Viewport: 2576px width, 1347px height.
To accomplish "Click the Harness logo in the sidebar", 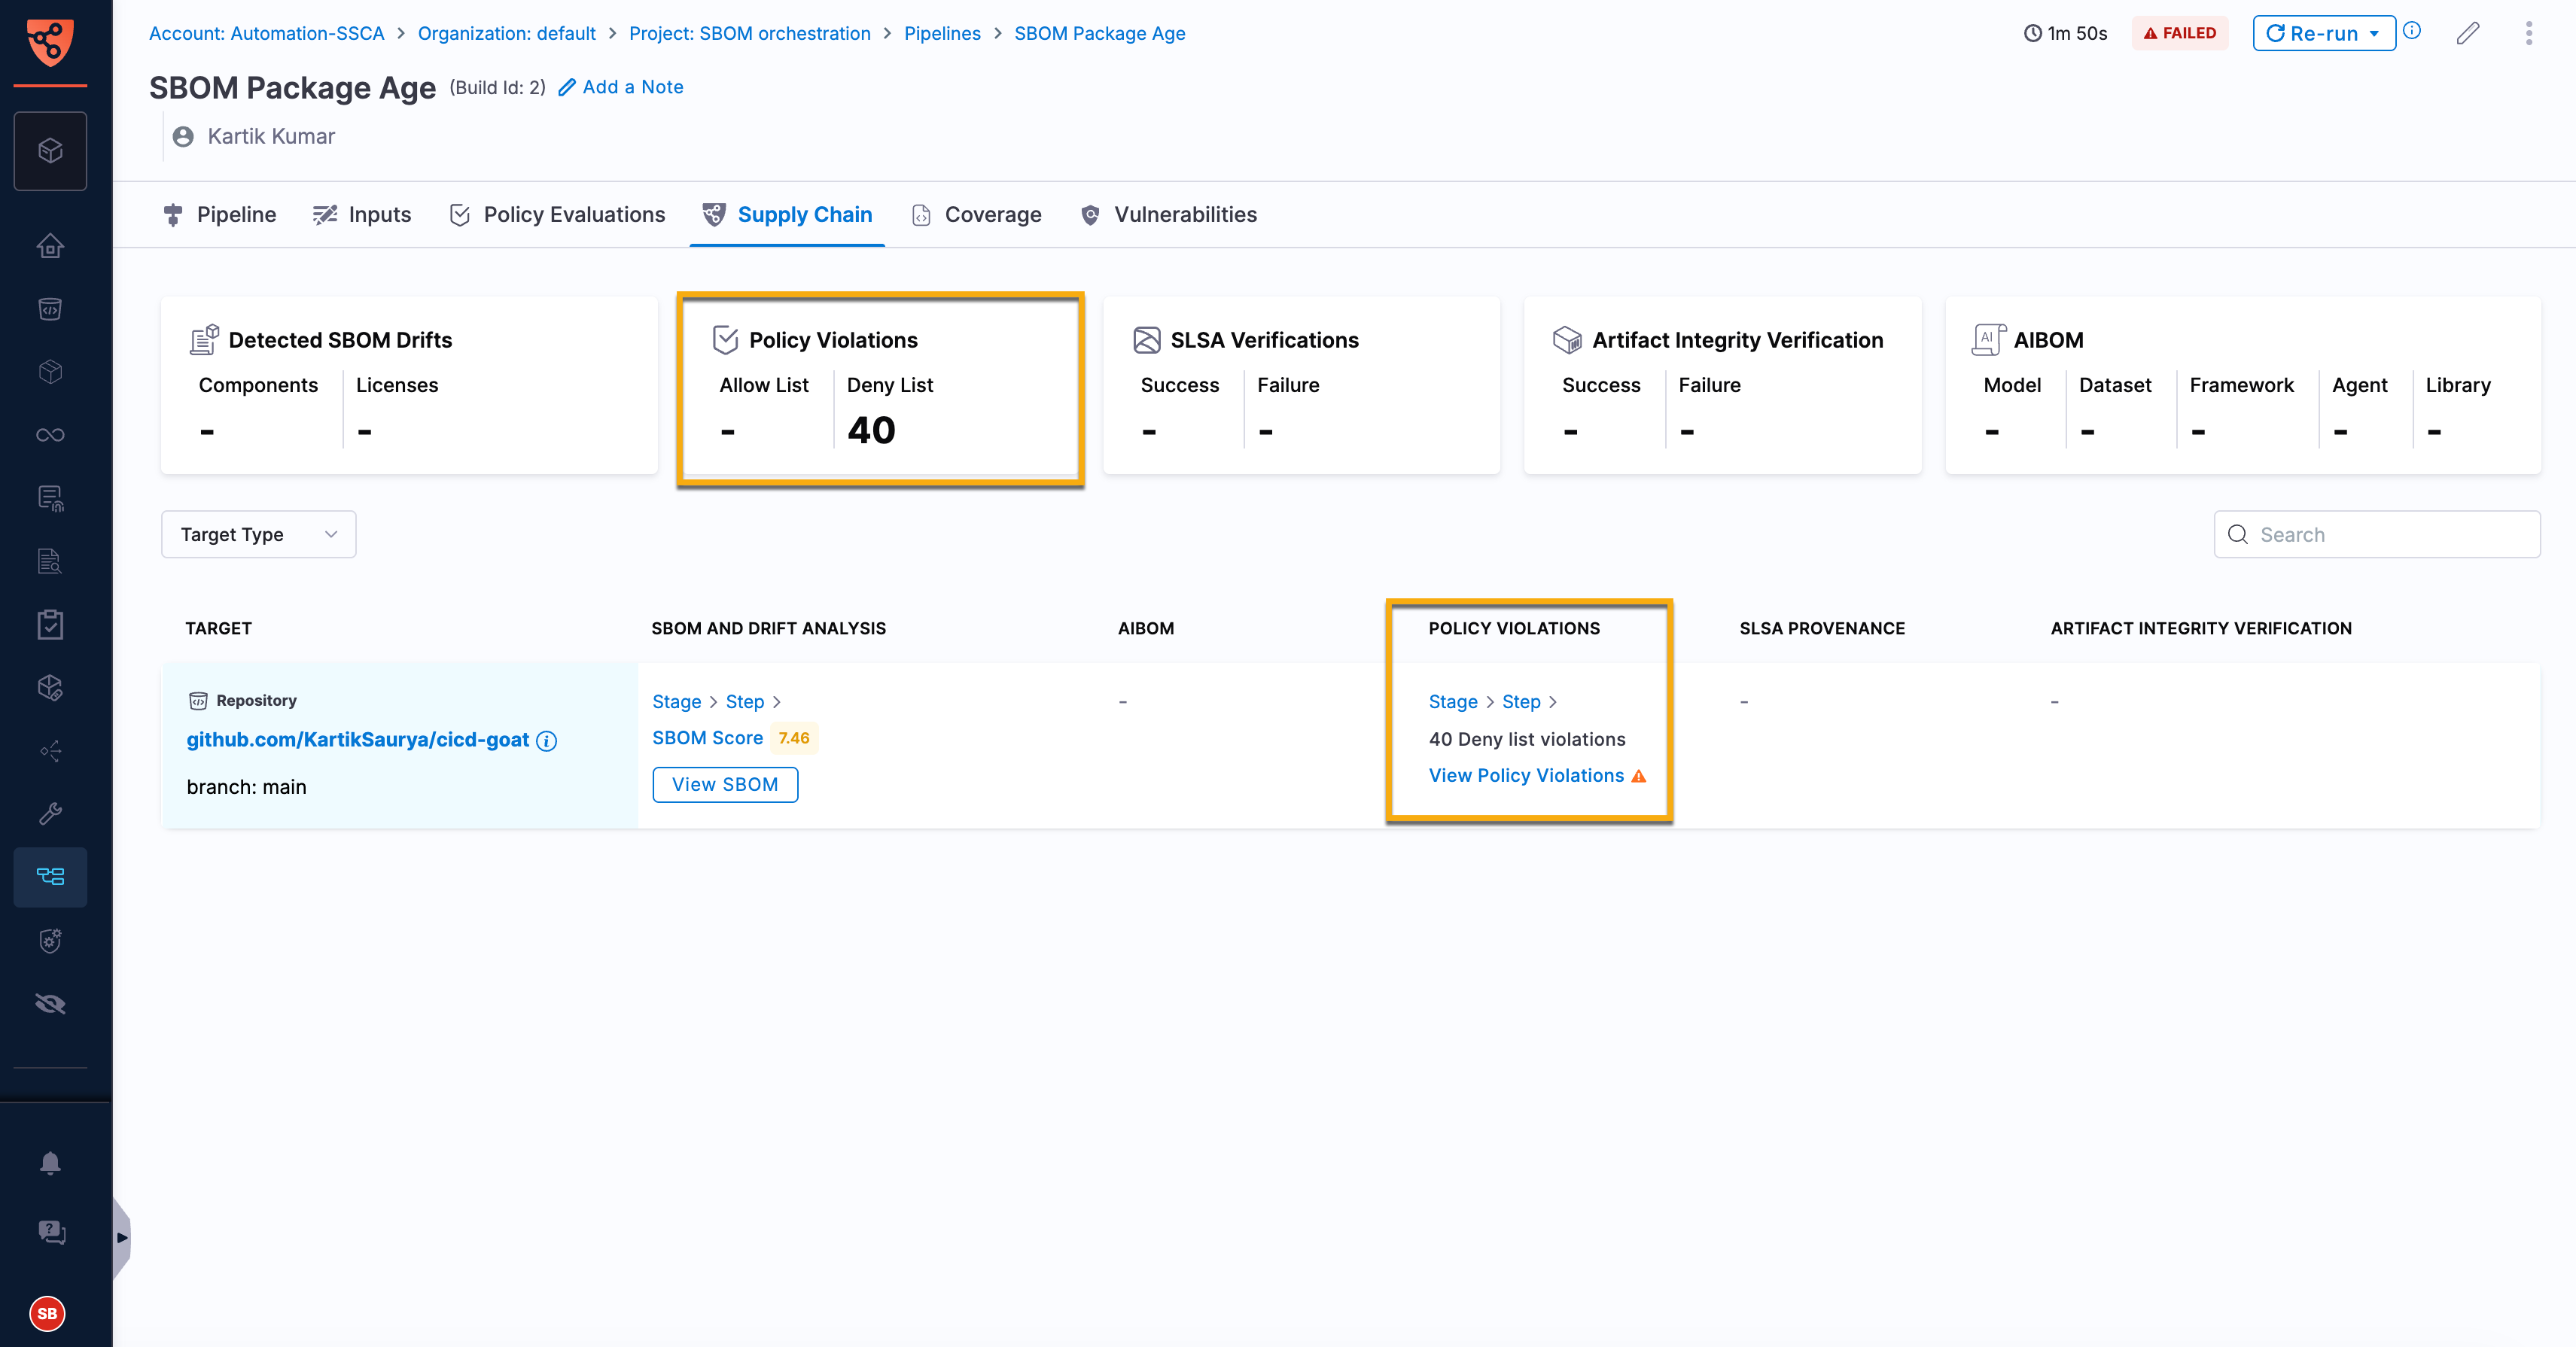I will 50,42.
